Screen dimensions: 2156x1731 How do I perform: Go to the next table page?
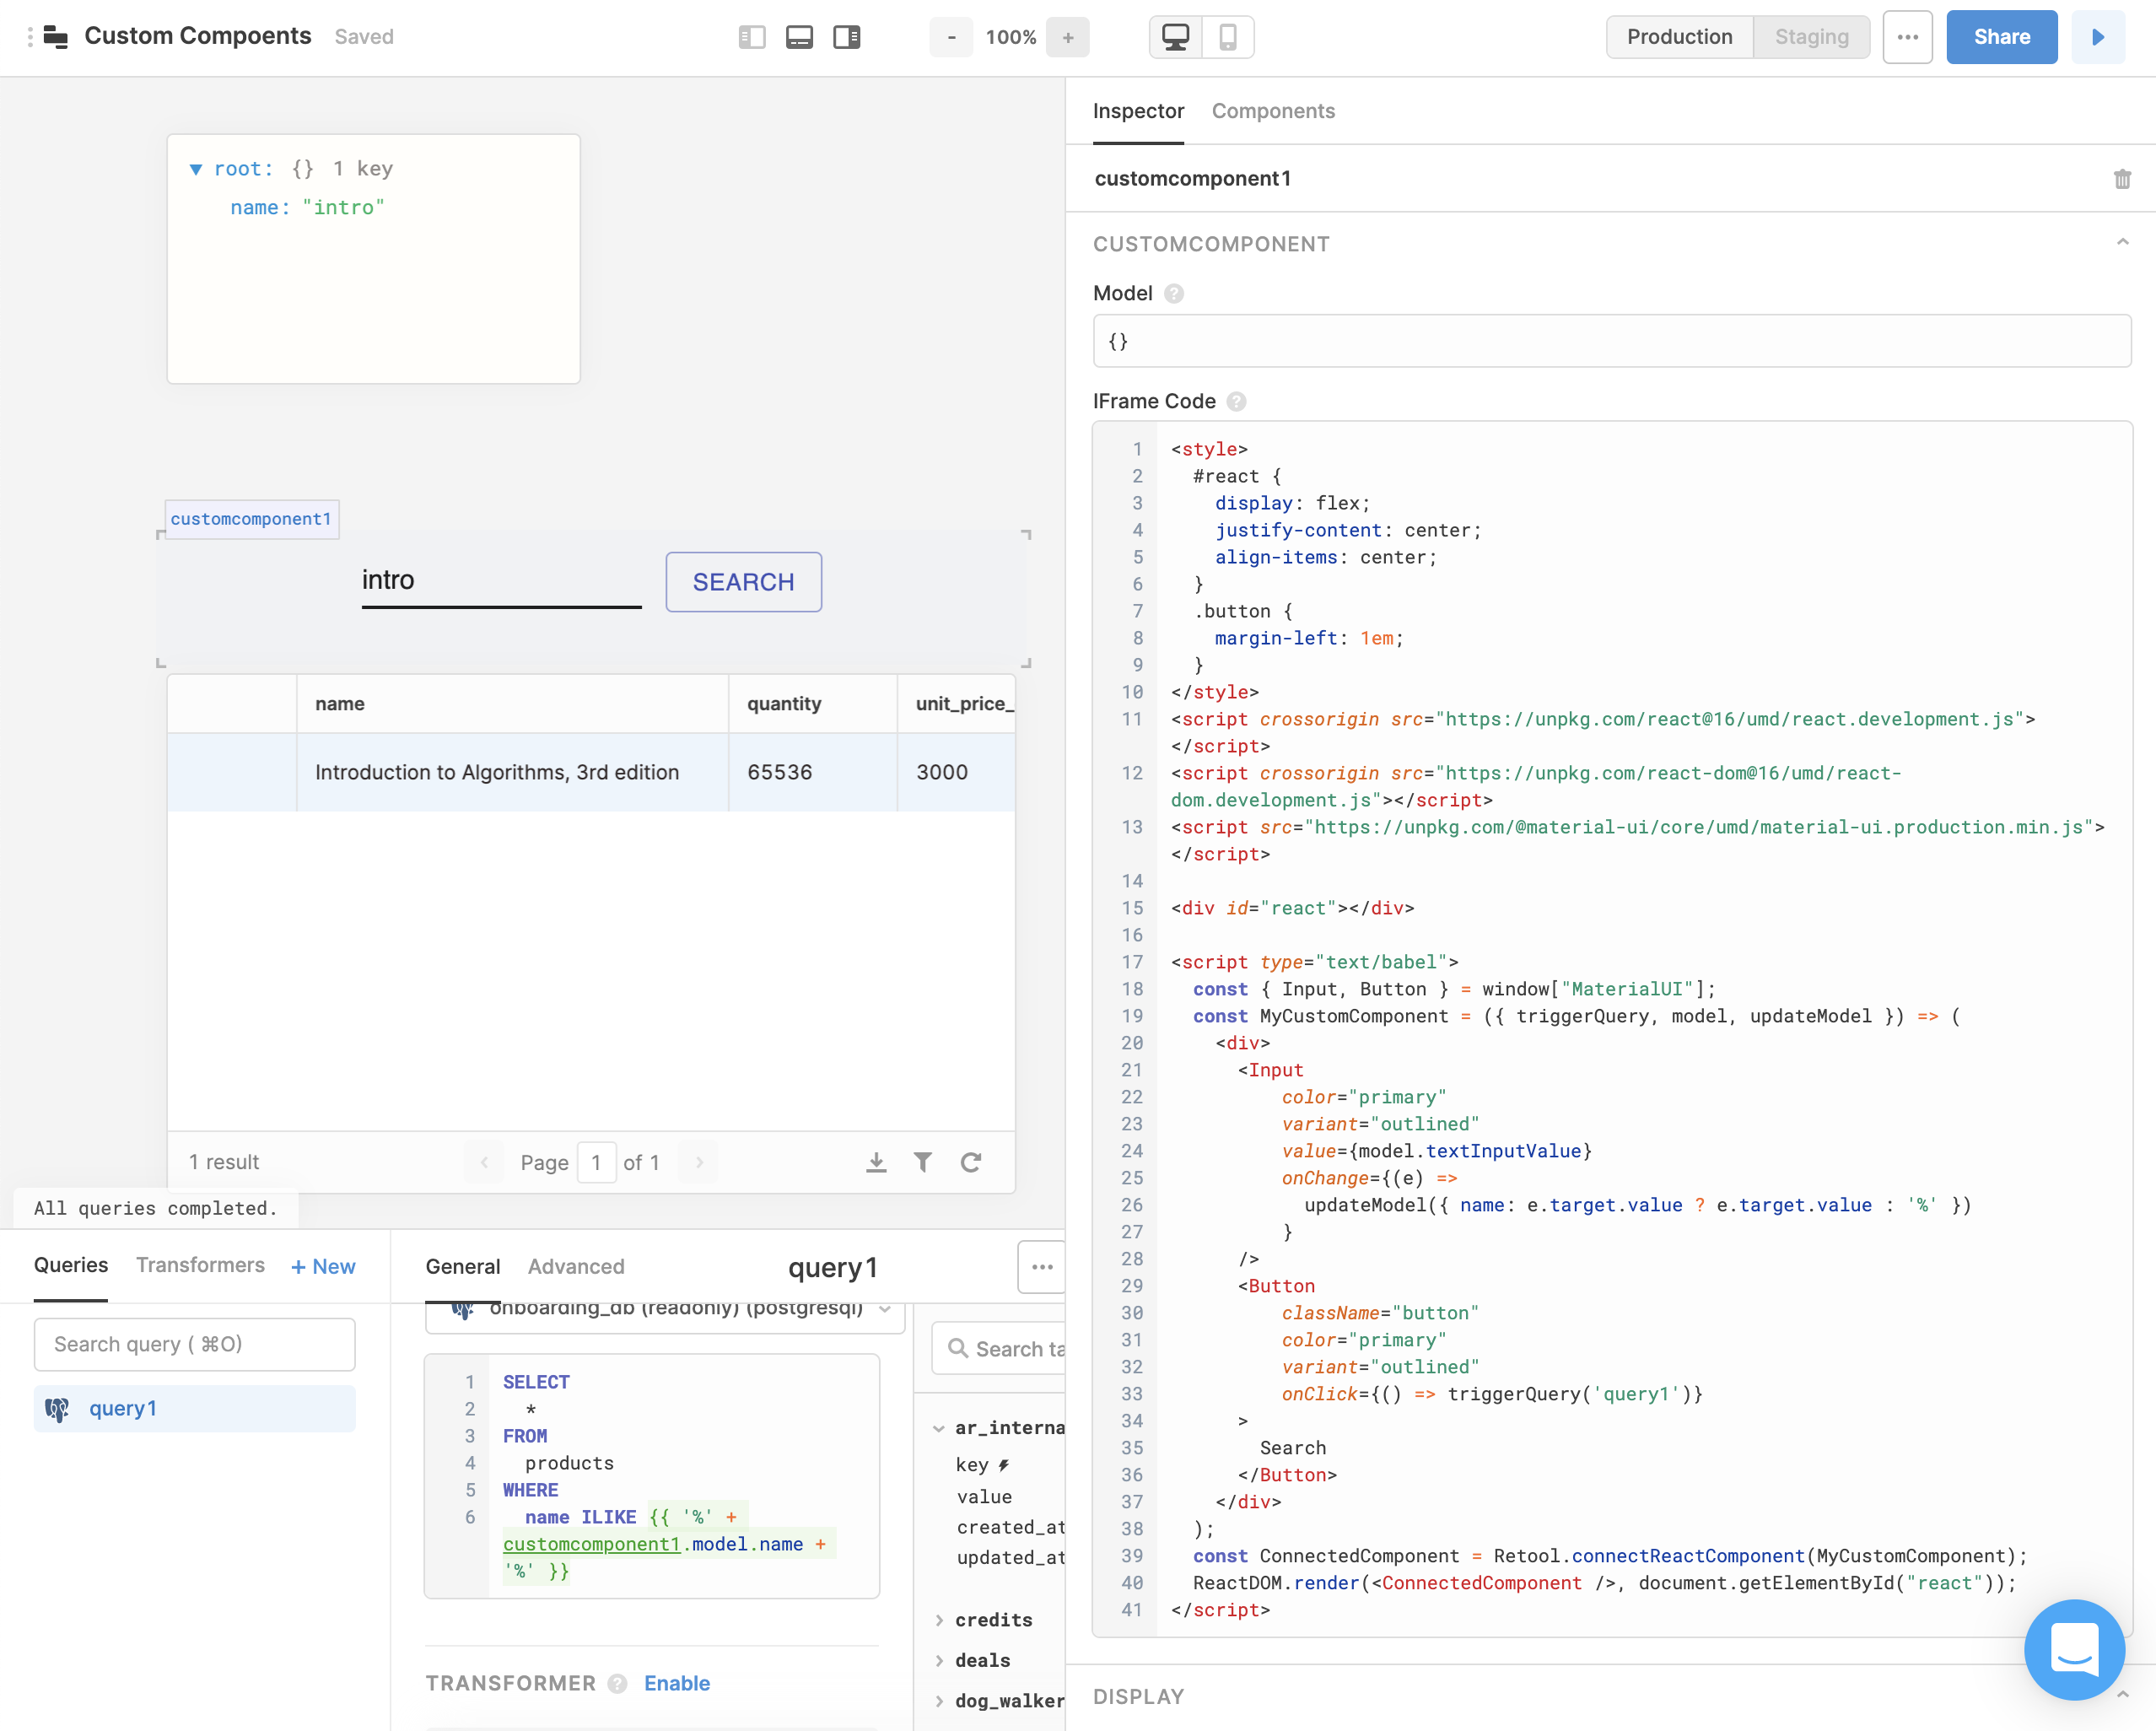[x=699, y=1162]
